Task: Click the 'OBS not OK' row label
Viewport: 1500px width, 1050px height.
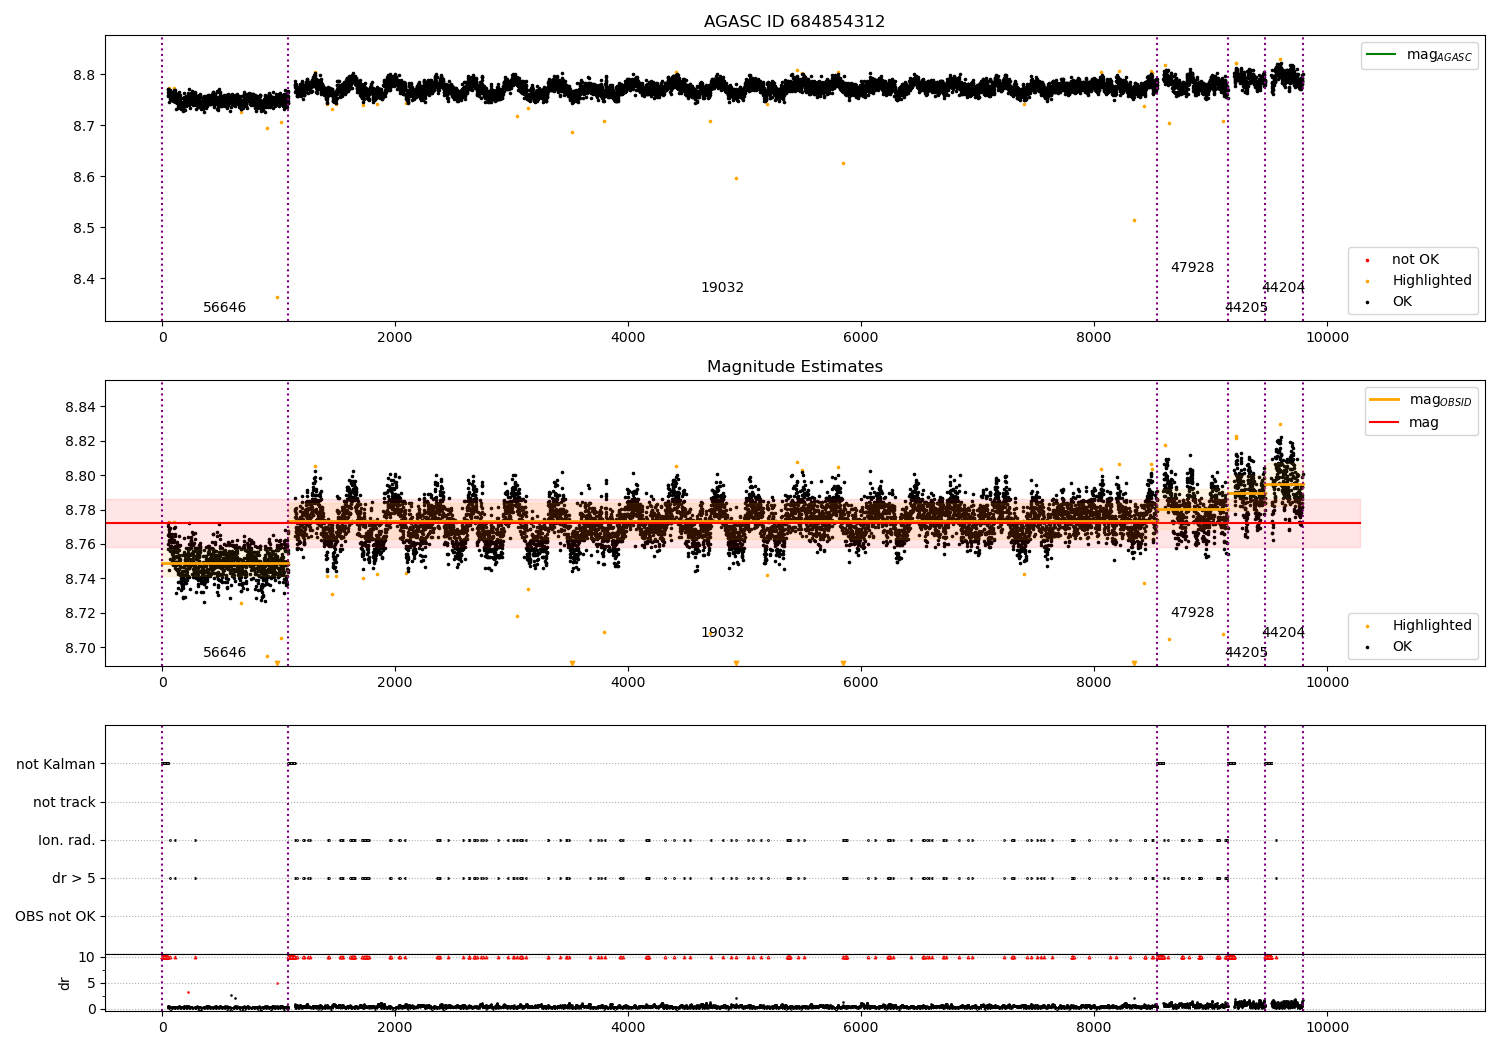Action: click(x=55, y=916)
